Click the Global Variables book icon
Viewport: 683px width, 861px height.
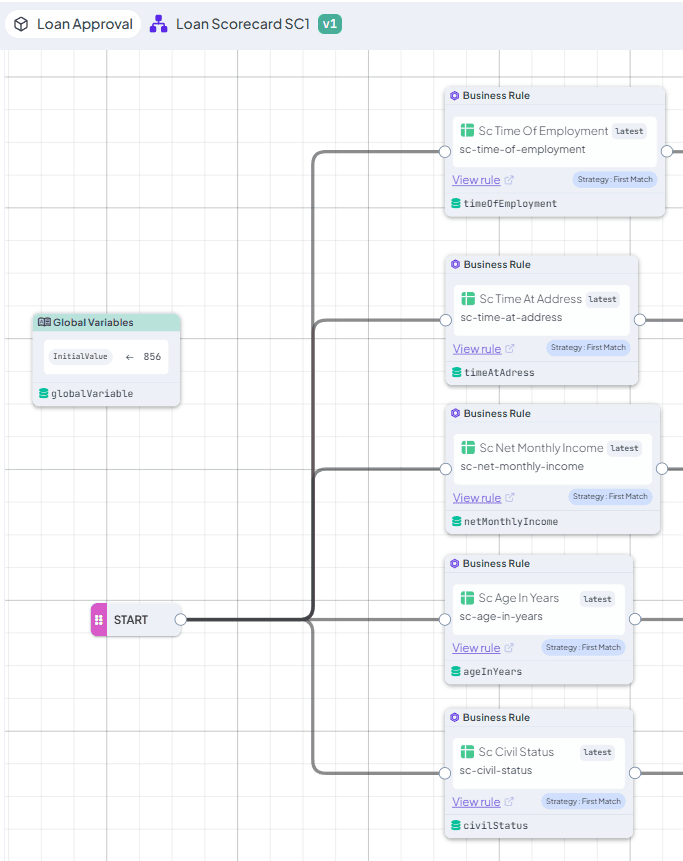[x=44, y=322]
